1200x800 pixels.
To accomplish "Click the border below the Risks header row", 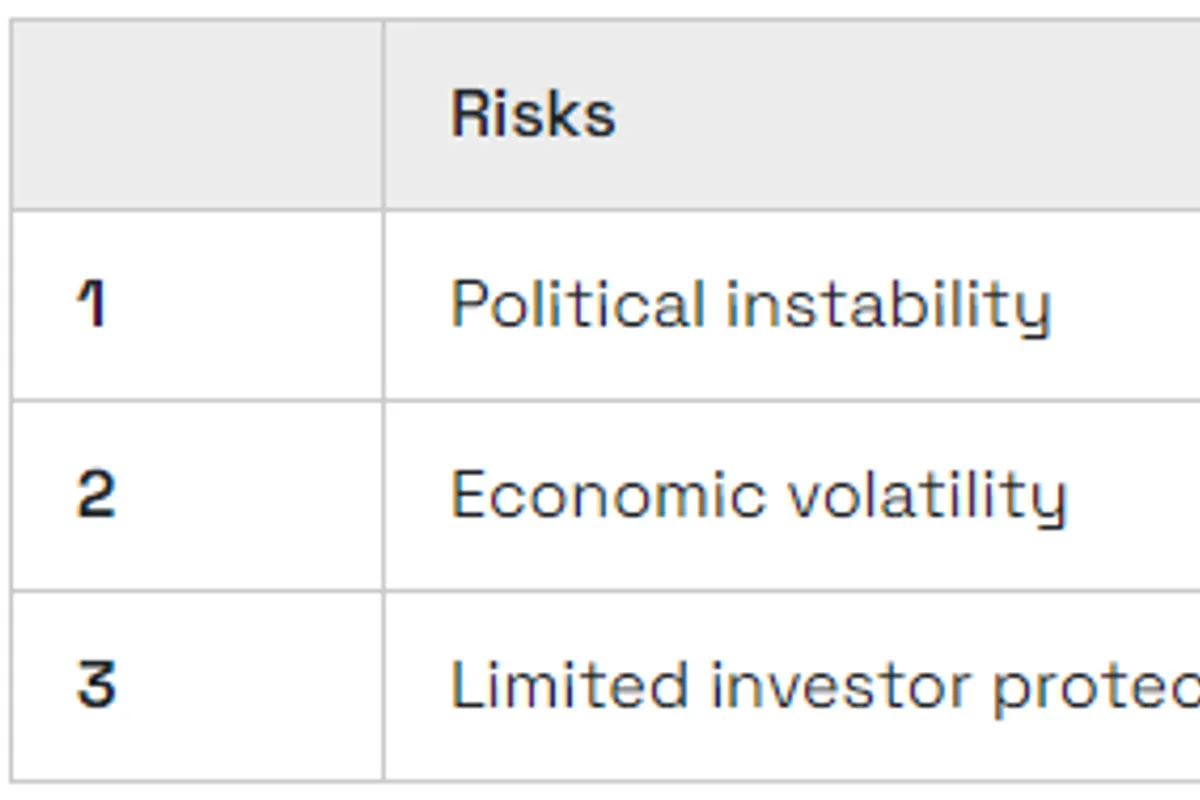I will coord(790,210).
